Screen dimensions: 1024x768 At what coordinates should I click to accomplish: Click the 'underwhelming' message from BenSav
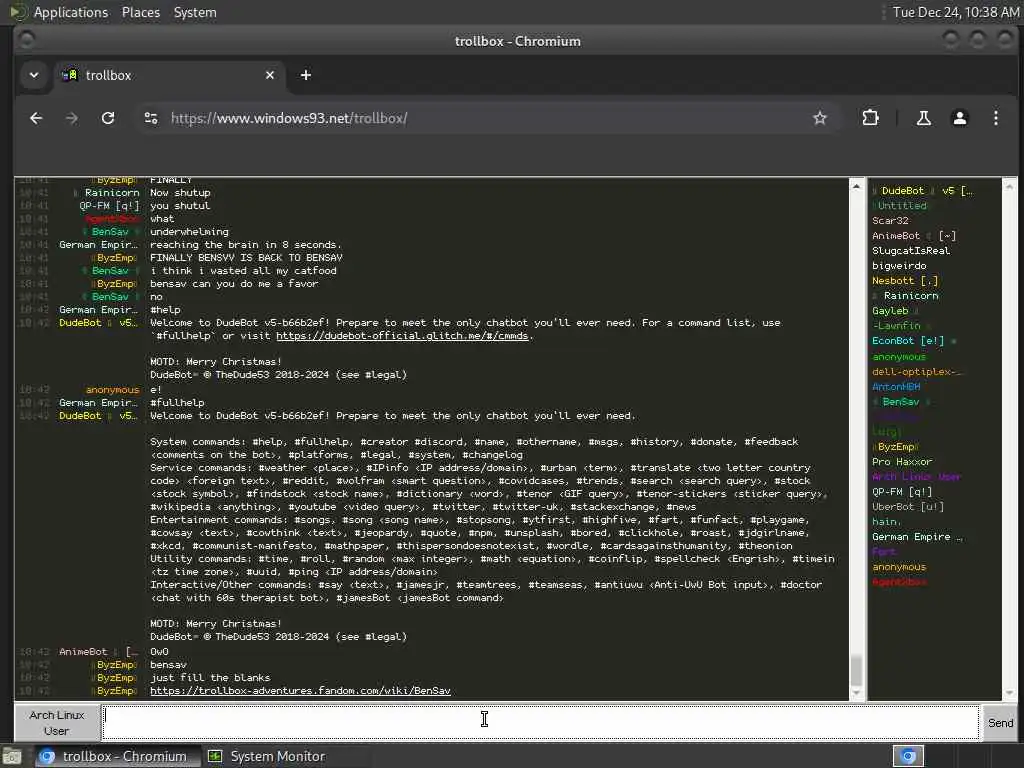(189, 232)
